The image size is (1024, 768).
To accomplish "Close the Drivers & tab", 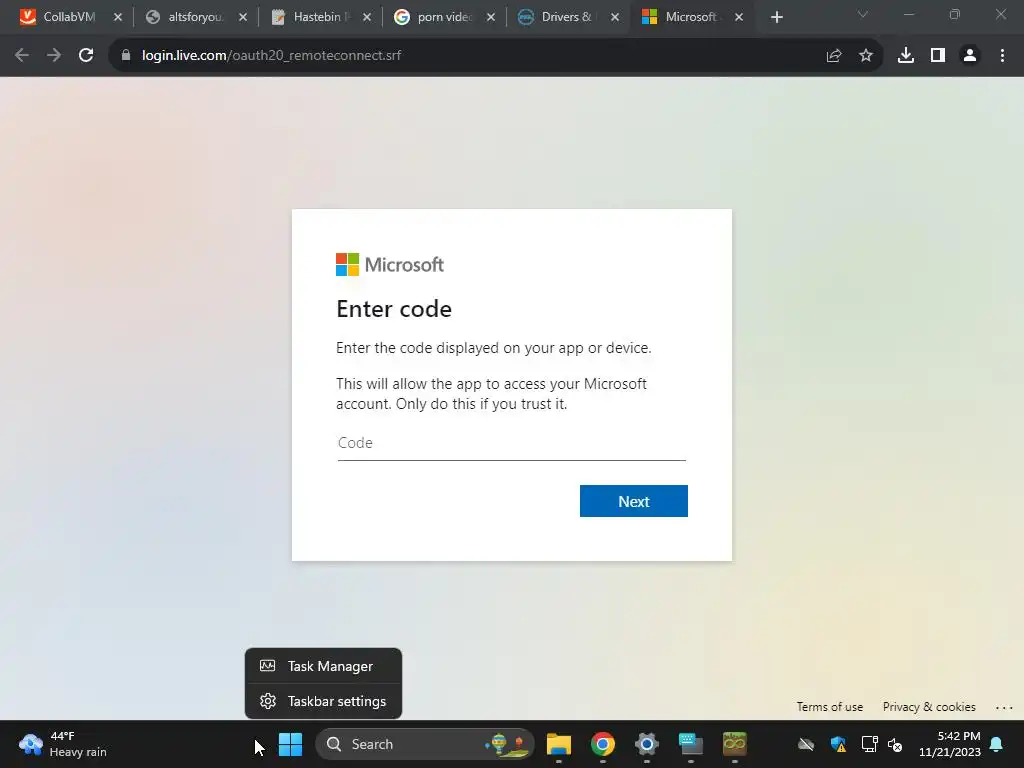I will coord(615,18).
